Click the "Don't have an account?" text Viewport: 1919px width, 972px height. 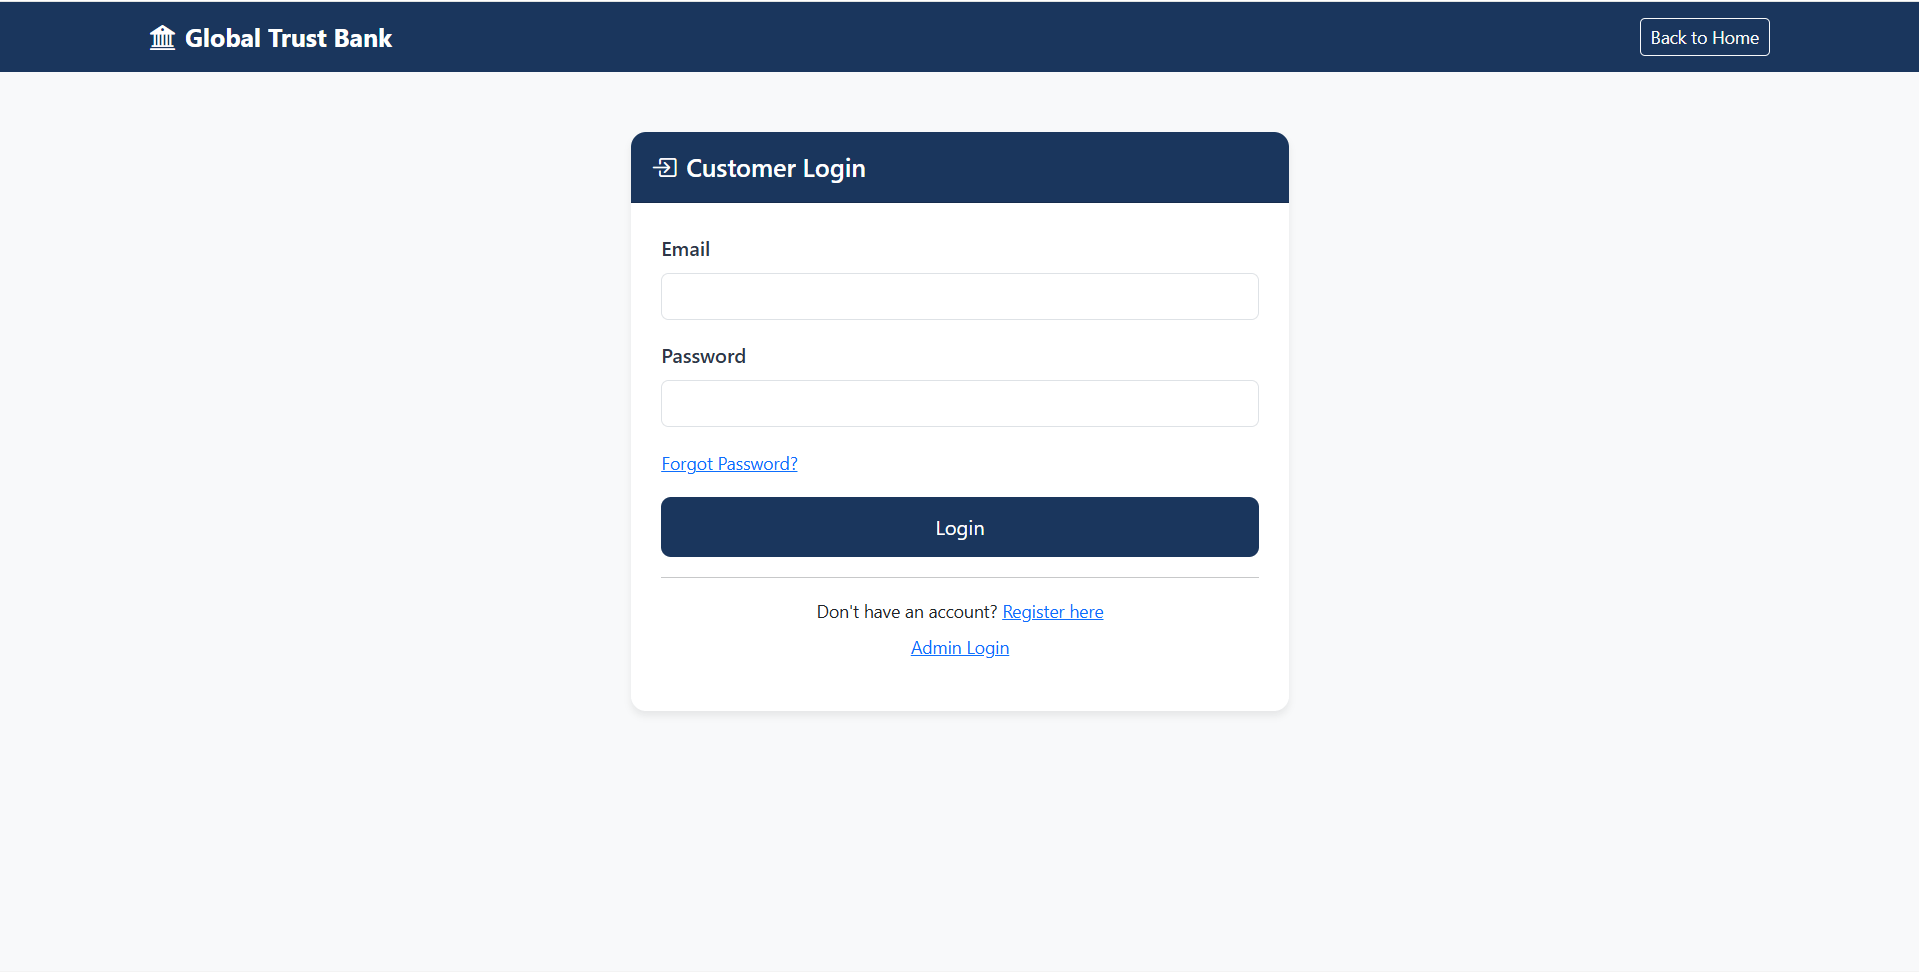[906, 612]
